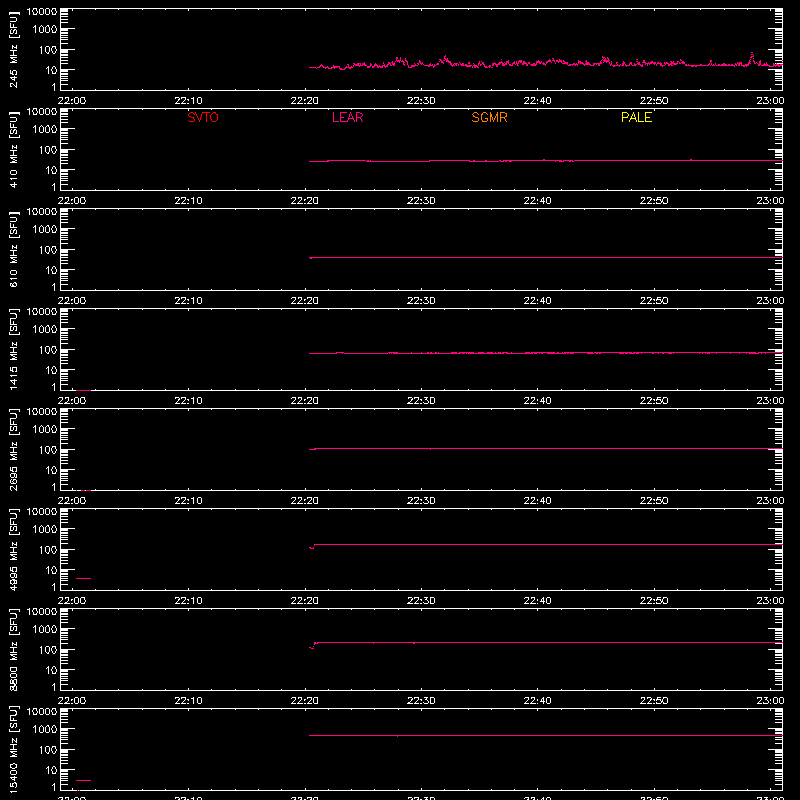Click the short trace segment at 22:00 in 15400 MHz plot
Screen dimensions: 800x800
tap(83, 781)
